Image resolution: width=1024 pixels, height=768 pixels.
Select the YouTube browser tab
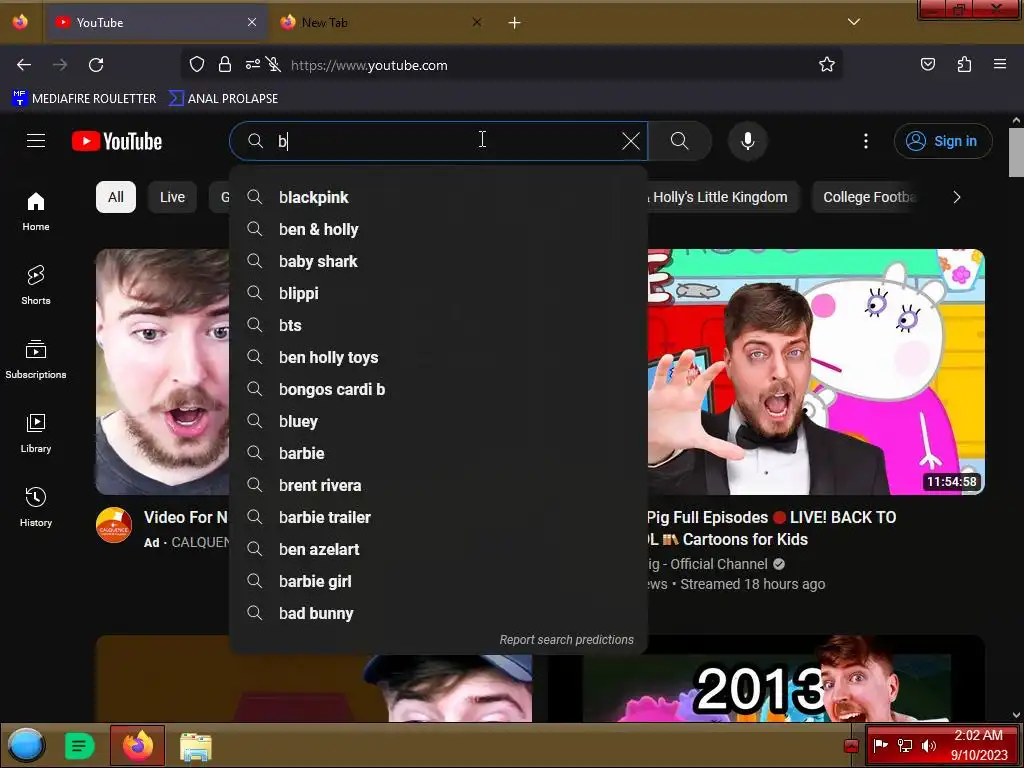(157, 23)
